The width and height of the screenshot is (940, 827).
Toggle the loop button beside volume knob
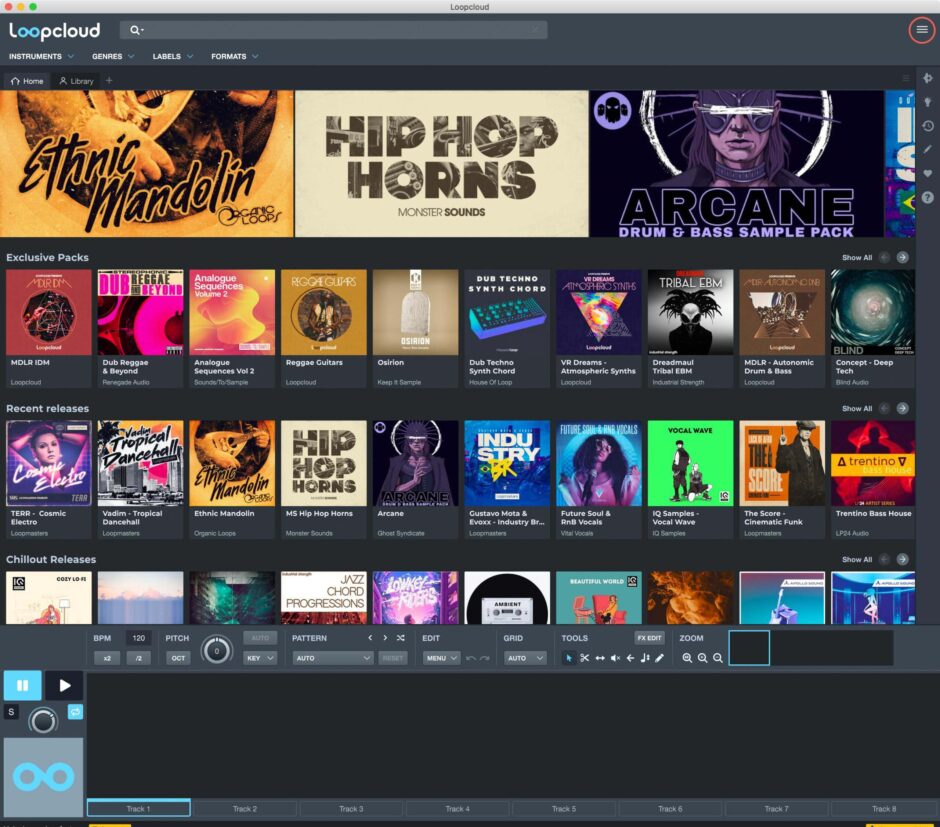[74, 712]
